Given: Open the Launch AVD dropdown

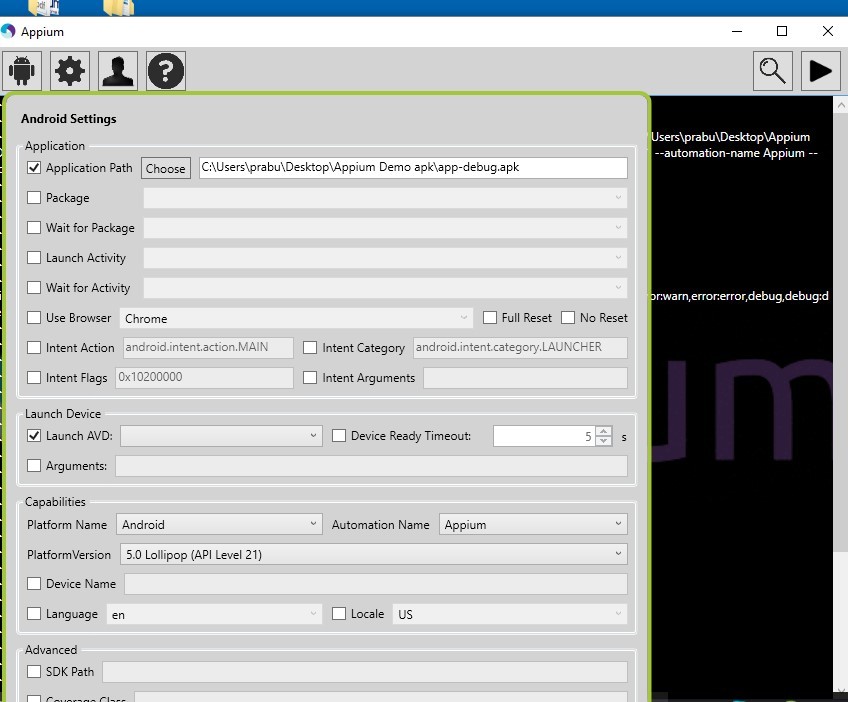Looking at the screenshot, I should click(x=221, y=436).
